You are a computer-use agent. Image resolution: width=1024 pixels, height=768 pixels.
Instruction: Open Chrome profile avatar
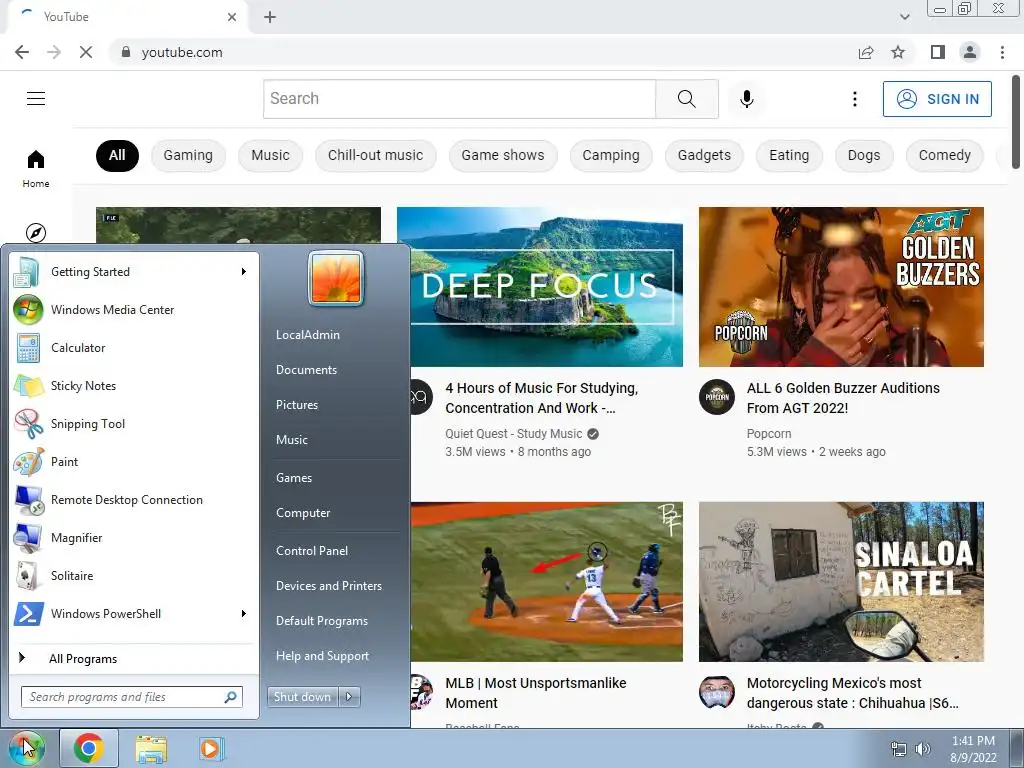click(970, 52)
